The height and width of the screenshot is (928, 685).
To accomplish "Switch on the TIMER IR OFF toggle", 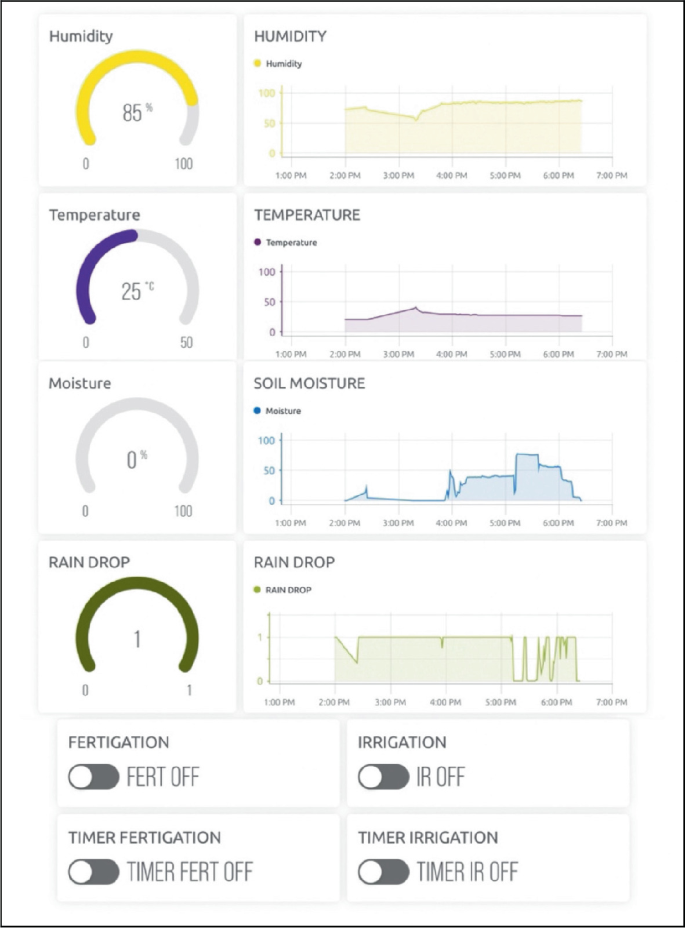I will tap(383, 872).
